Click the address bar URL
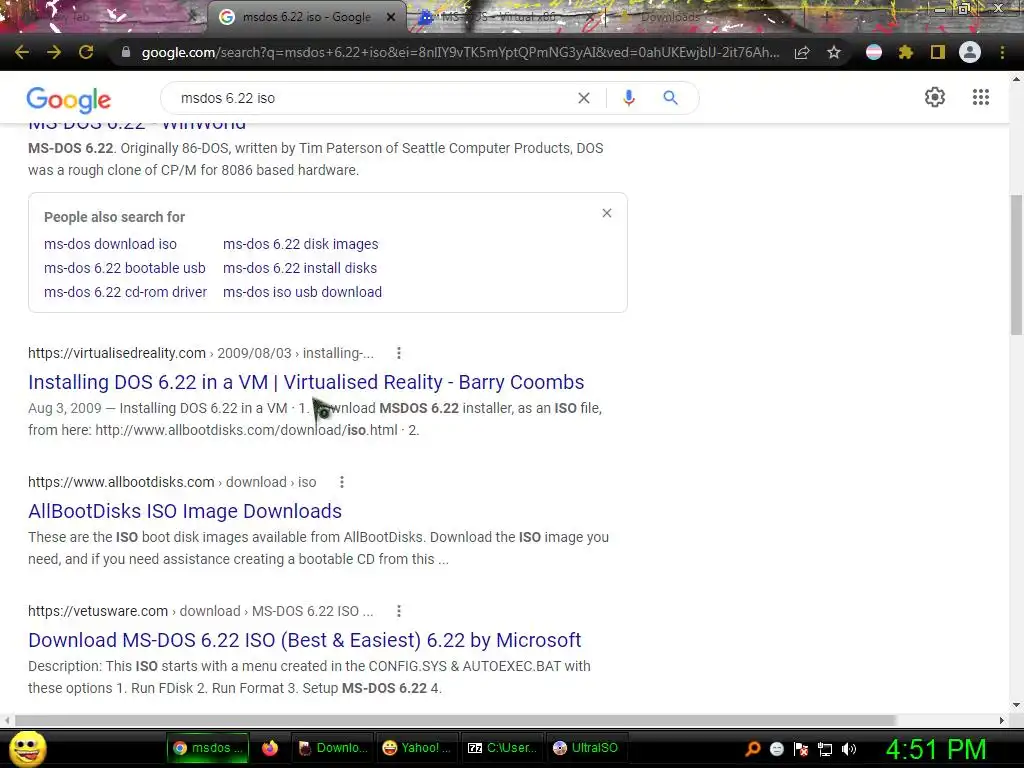 point(460,52)
